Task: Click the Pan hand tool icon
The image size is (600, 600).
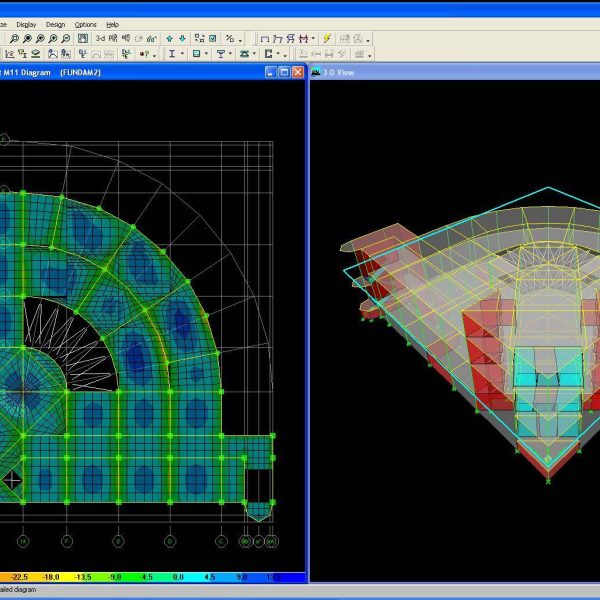Action: (83, 38)
